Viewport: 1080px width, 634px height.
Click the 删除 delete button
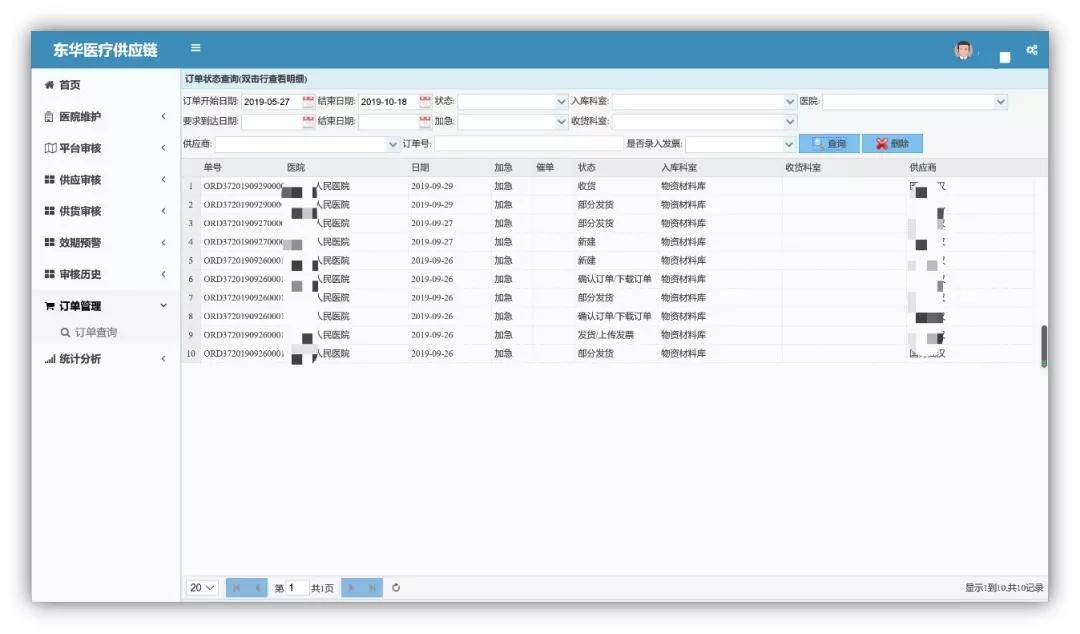[x=892, y=144]
